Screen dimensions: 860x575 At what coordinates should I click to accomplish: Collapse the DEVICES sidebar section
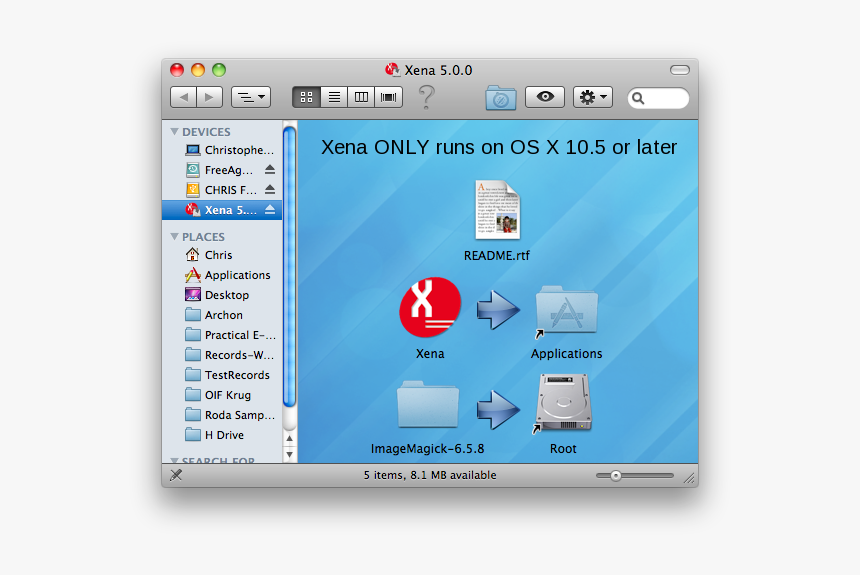tap(174, 132)
